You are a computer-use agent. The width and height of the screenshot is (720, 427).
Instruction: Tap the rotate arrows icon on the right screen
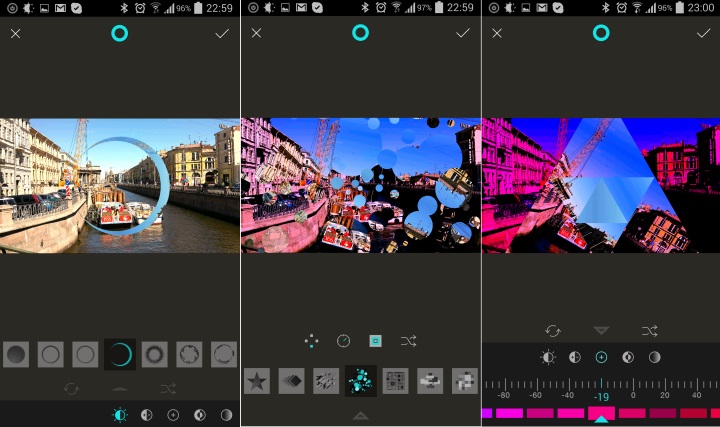click(x=553, y=331)
